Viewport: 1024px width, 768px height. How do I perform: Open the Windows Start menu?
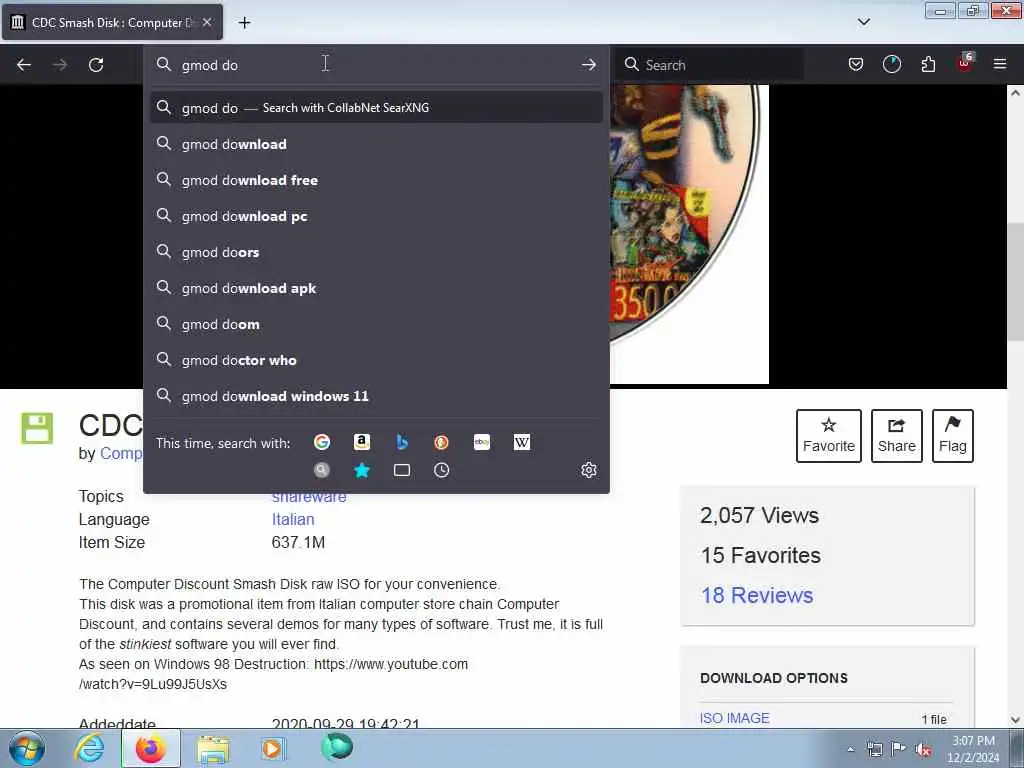tap(27, 748)
